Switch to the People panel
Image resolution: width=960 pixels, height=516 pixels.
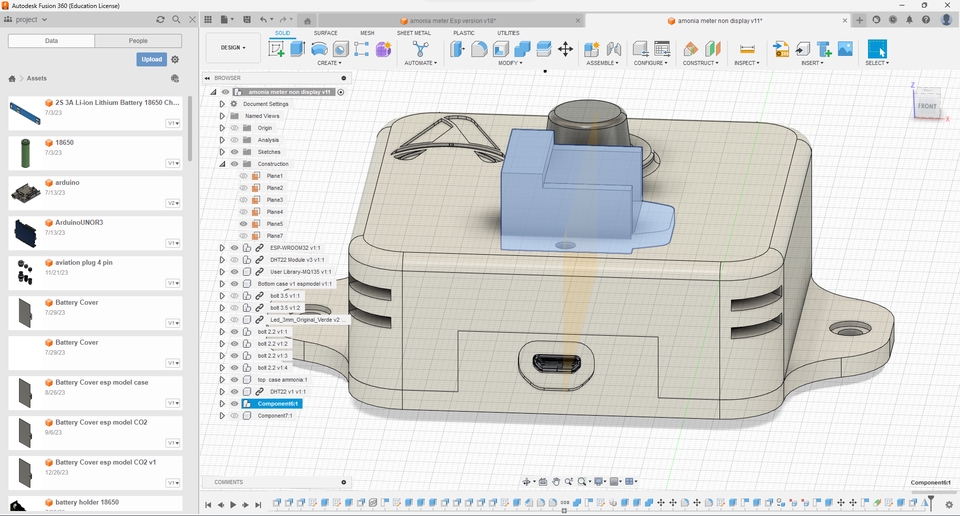pyautogui.click(x=138, y=41)
